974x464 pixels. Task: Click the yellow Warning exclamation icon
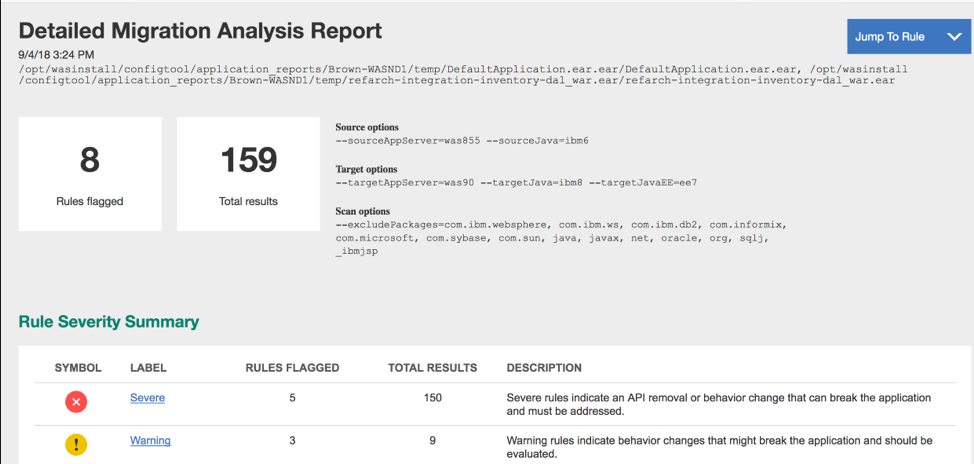click(x=77, y=444)
